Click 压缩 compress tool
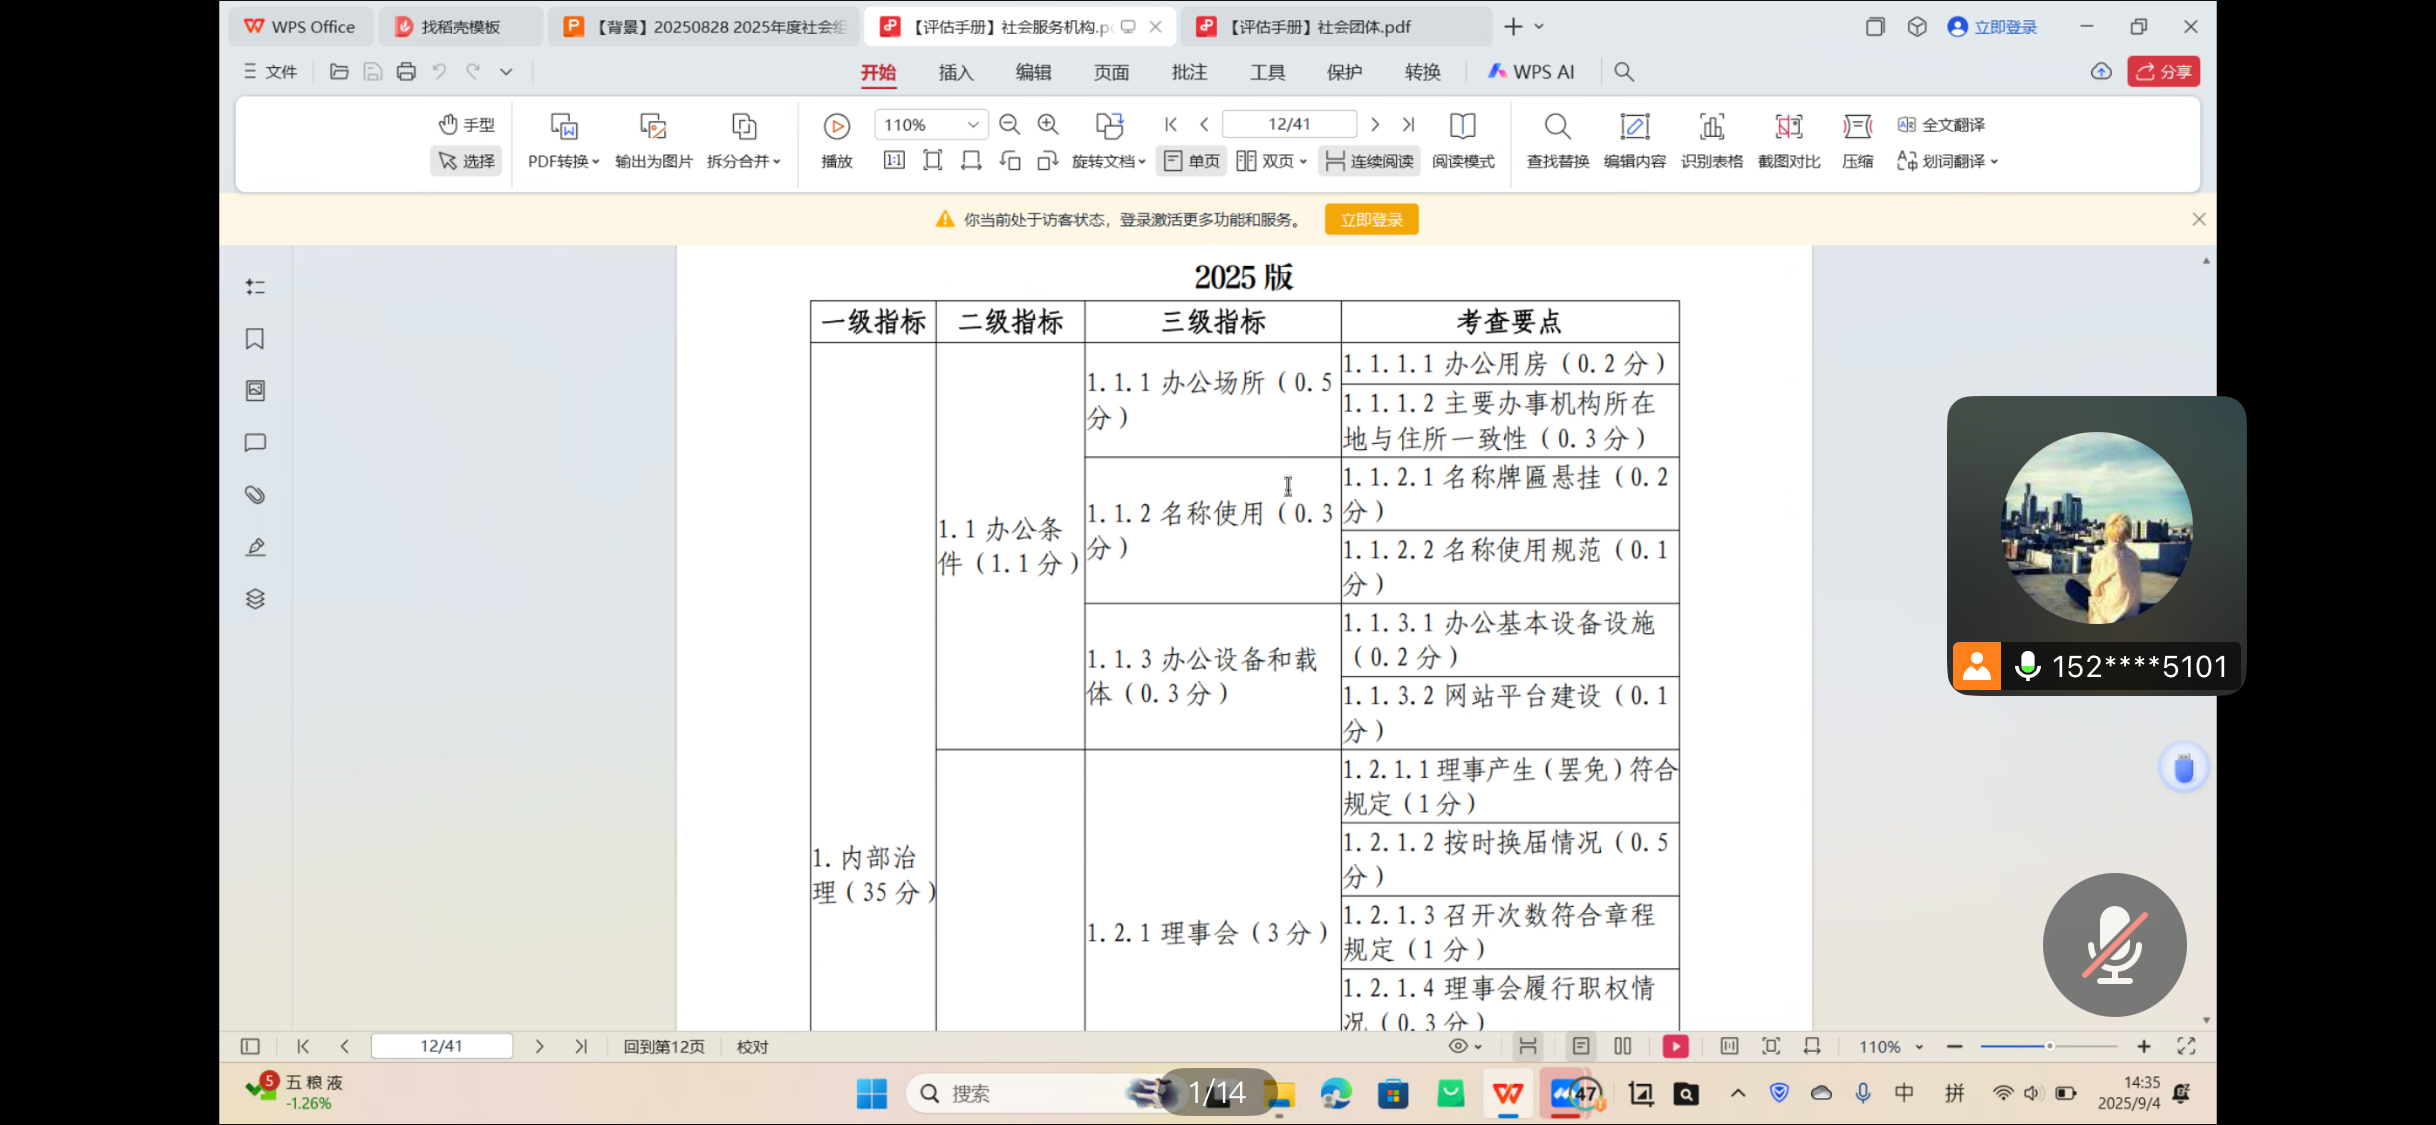 pyautogui.click(x=1857, y=140)
